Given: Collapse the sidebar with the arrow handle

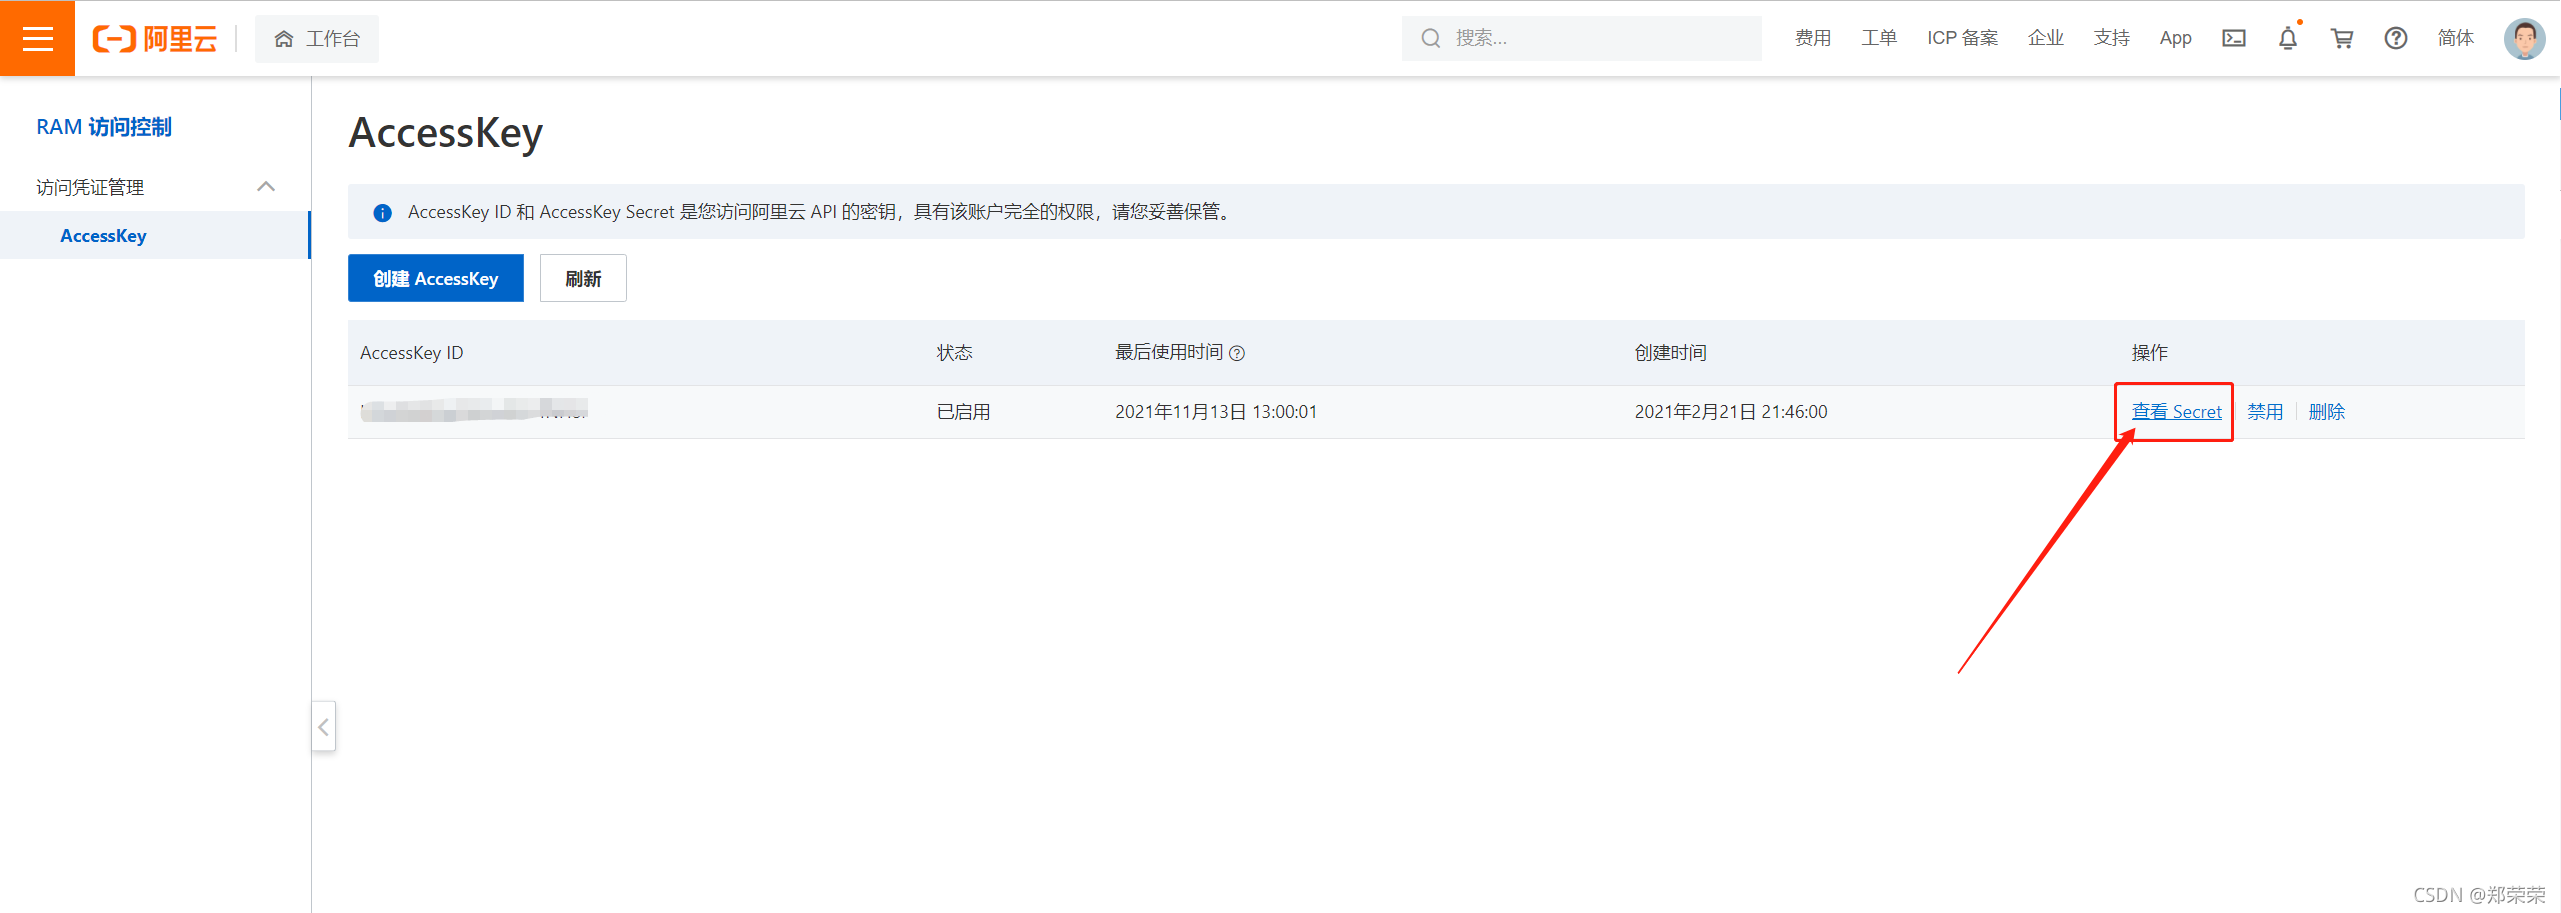Looking at the screenshot, I should point(323,727).
